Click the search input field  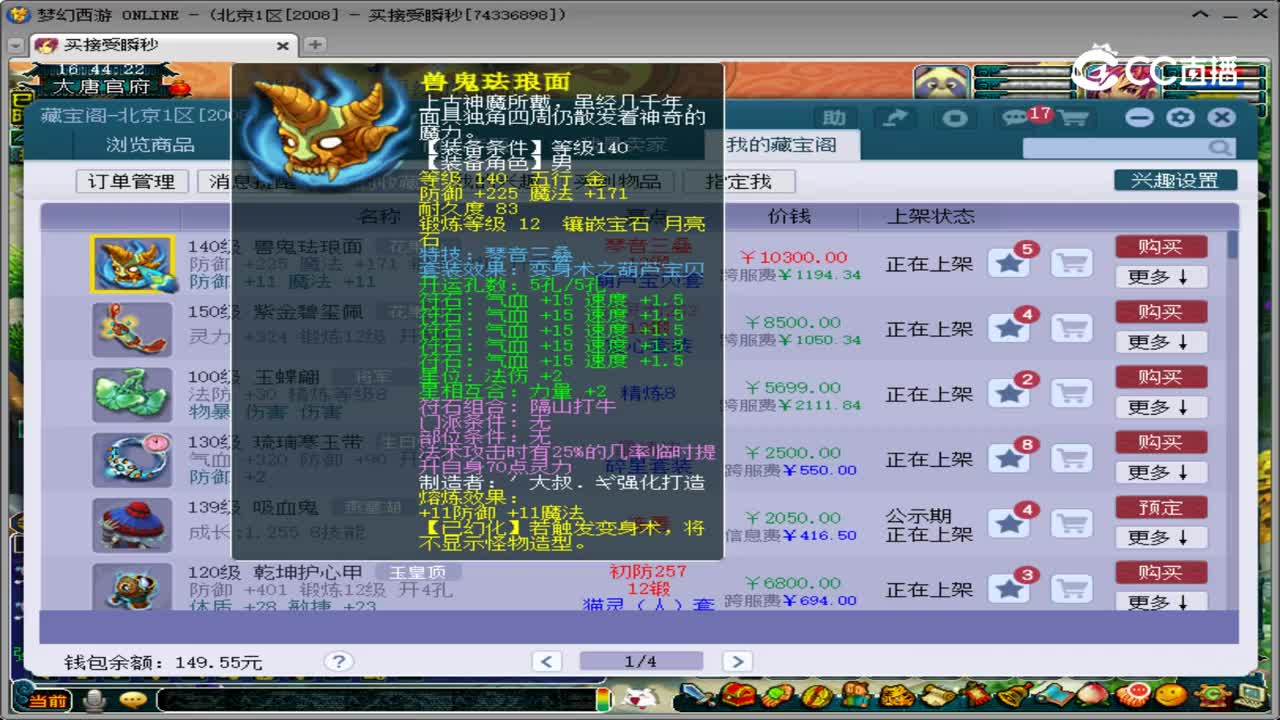pos(1115,148)
